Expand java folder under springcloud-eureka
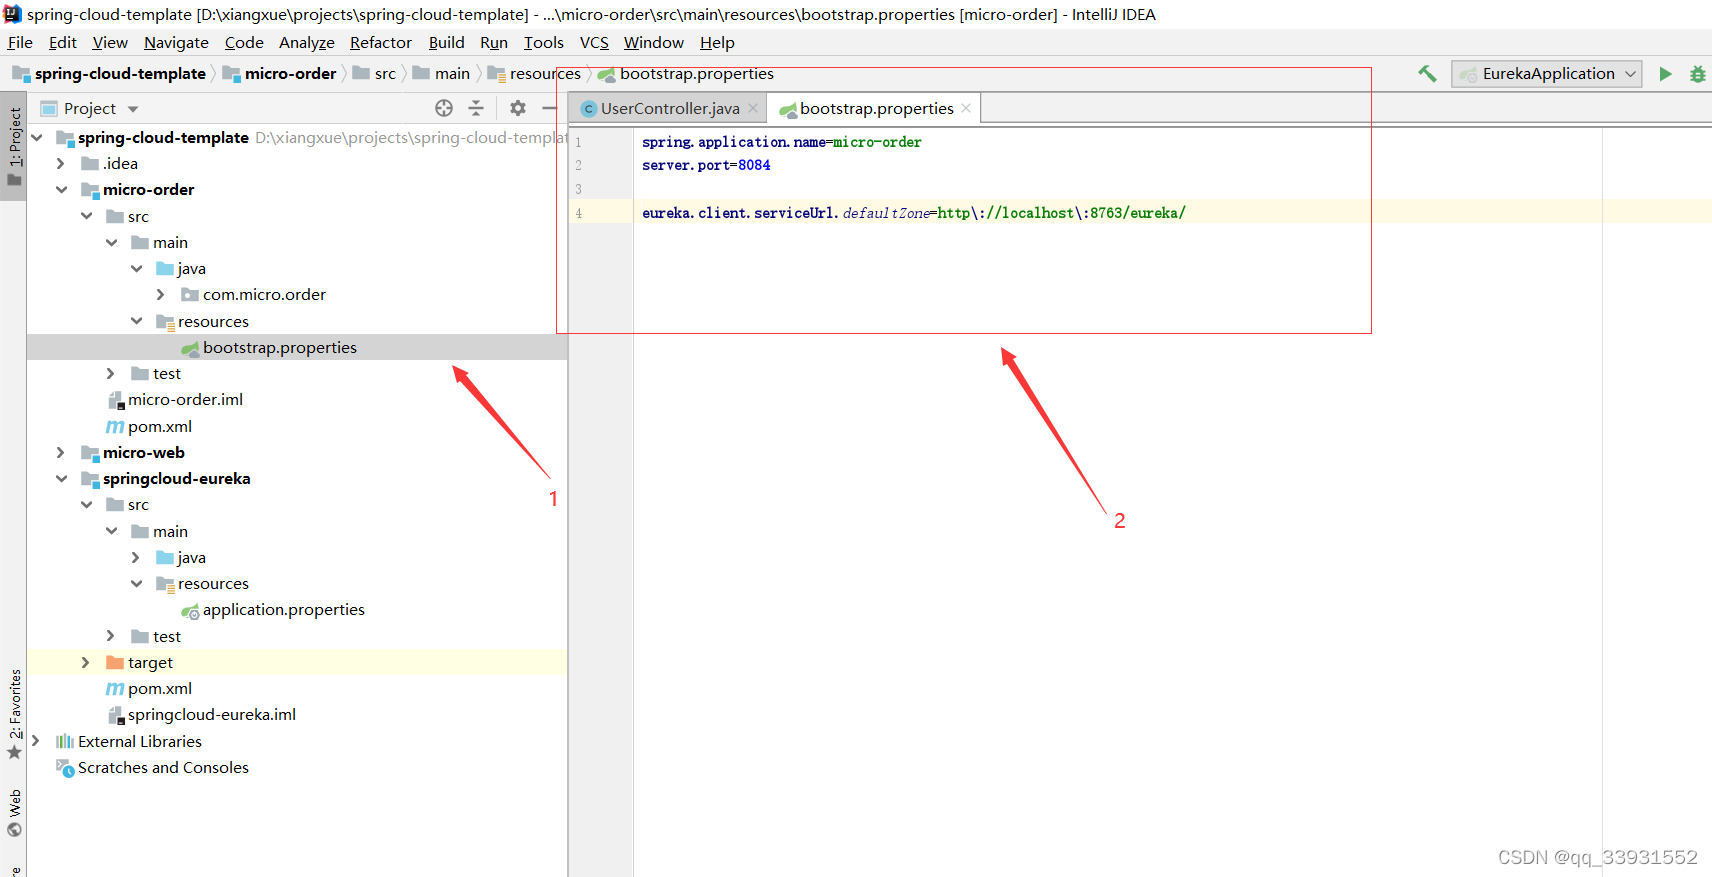 (x=136, y=557)
